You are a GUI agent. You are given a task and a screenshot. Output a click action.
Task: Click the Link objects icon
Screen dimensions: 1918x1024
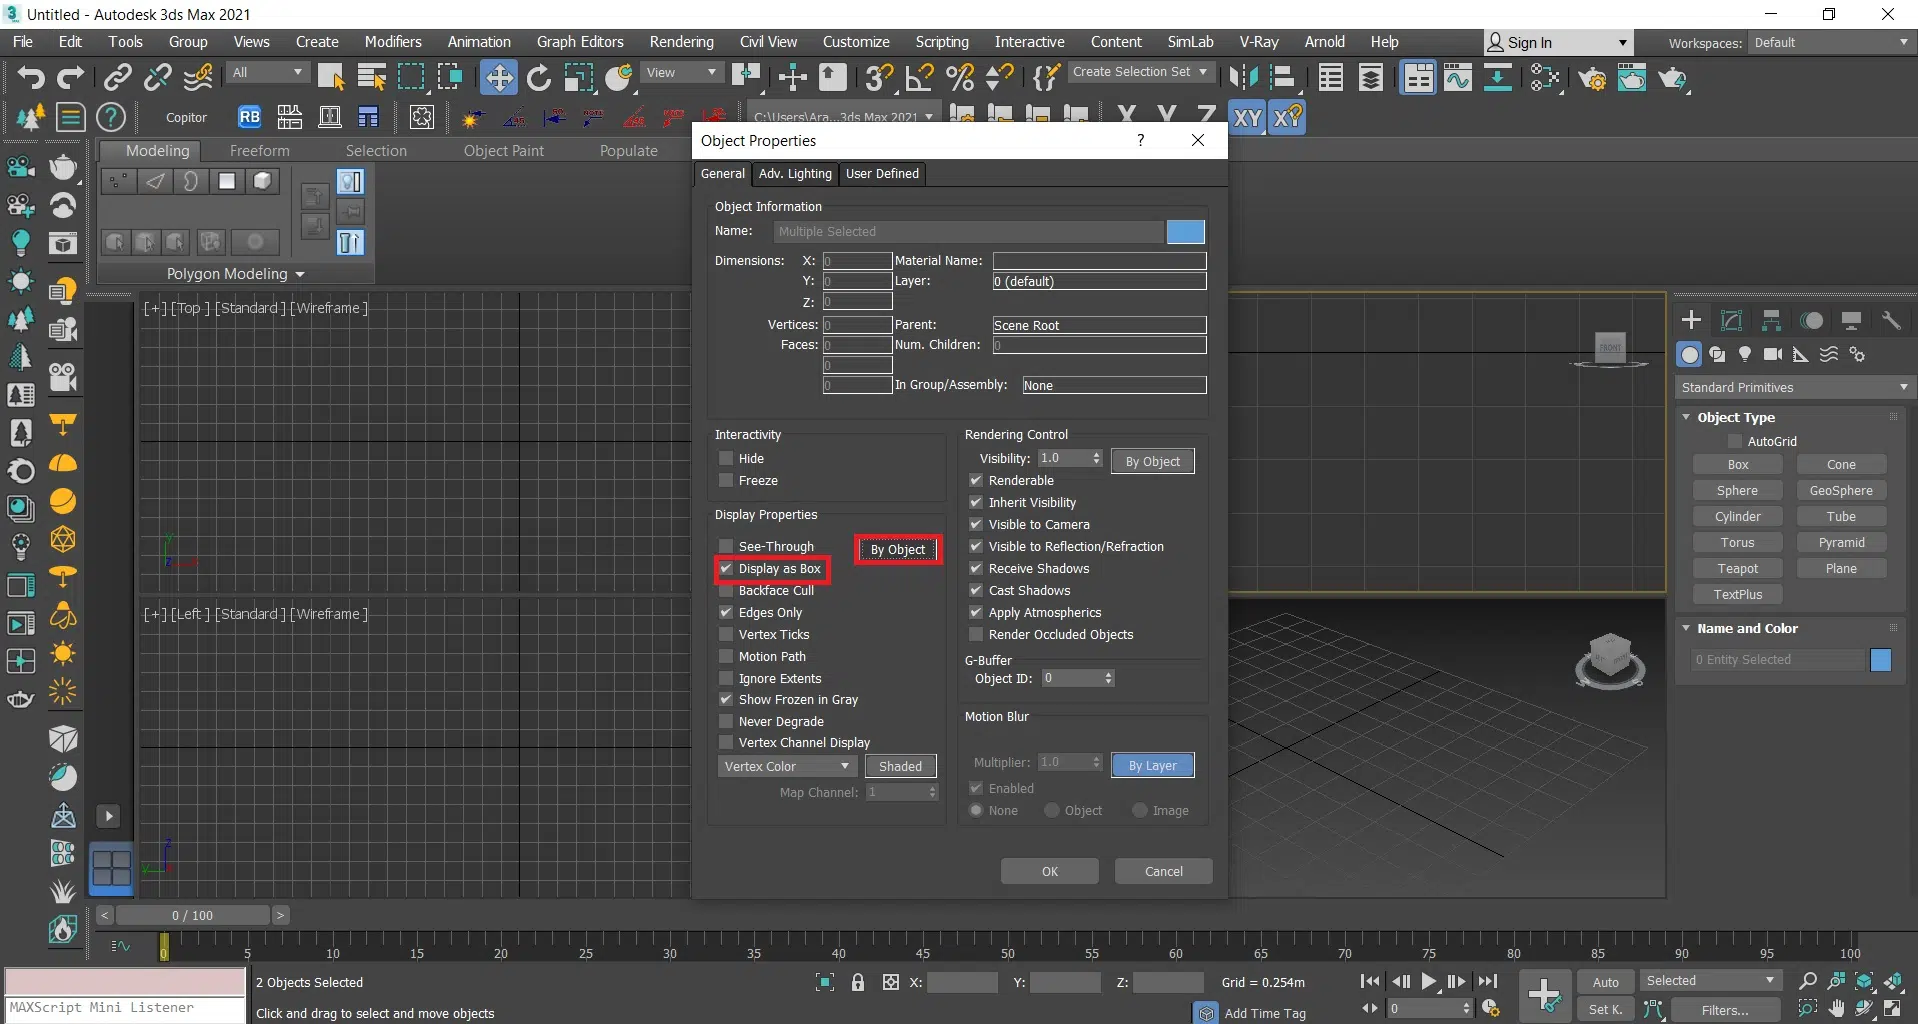118,77
